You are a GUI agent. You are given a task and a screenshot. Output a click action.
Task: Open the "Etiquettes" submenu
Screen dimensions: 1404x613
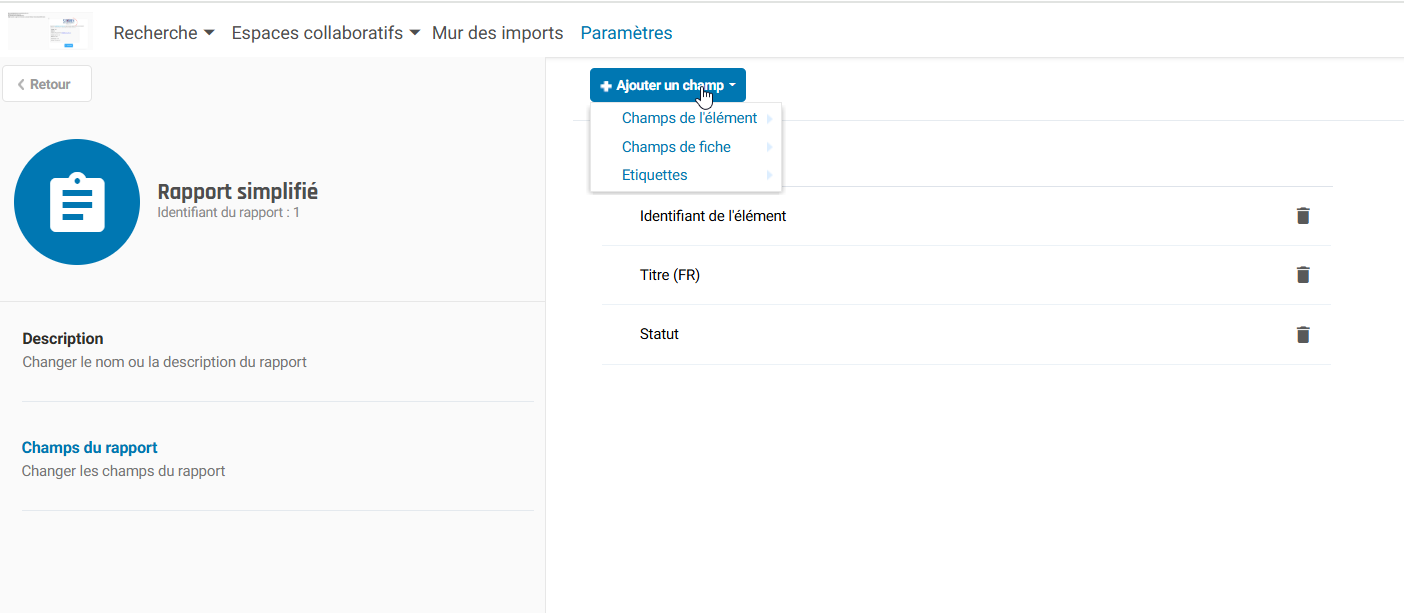[655, 175]
